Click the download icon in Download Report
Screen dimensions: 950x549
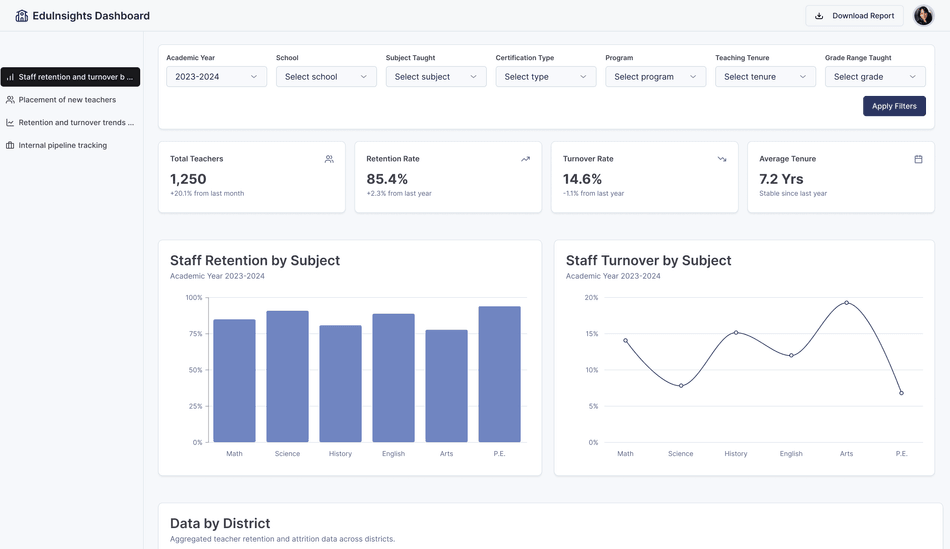coord(819,16)
